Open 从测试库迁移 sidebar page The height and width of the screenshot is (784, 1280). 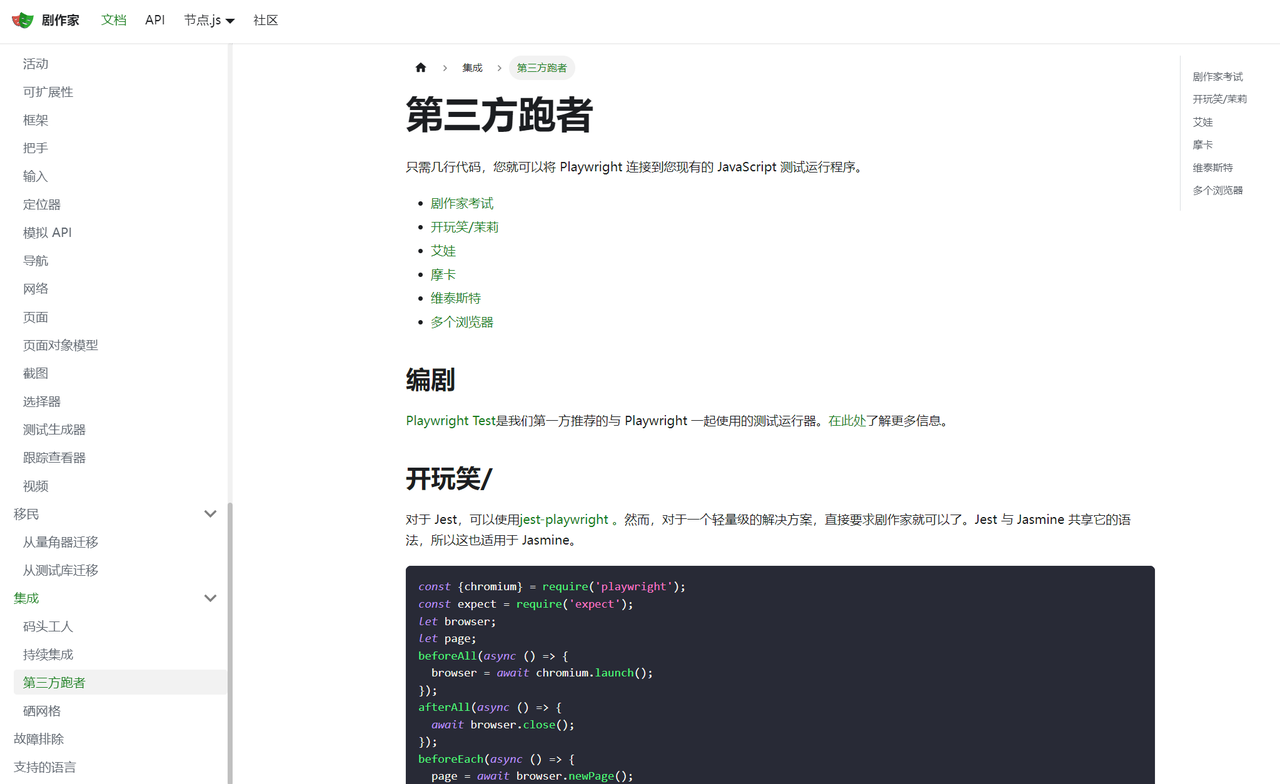pyautogui.click(x=61, y=570)
